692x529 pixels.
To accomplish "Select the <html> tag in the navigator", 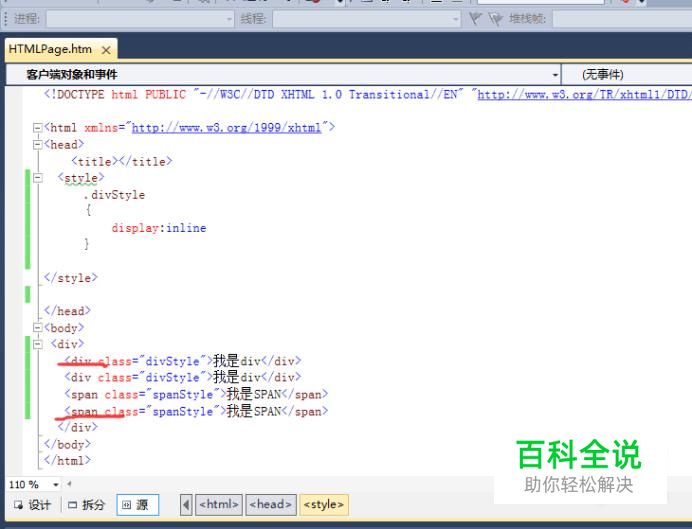I will [219, 505].
